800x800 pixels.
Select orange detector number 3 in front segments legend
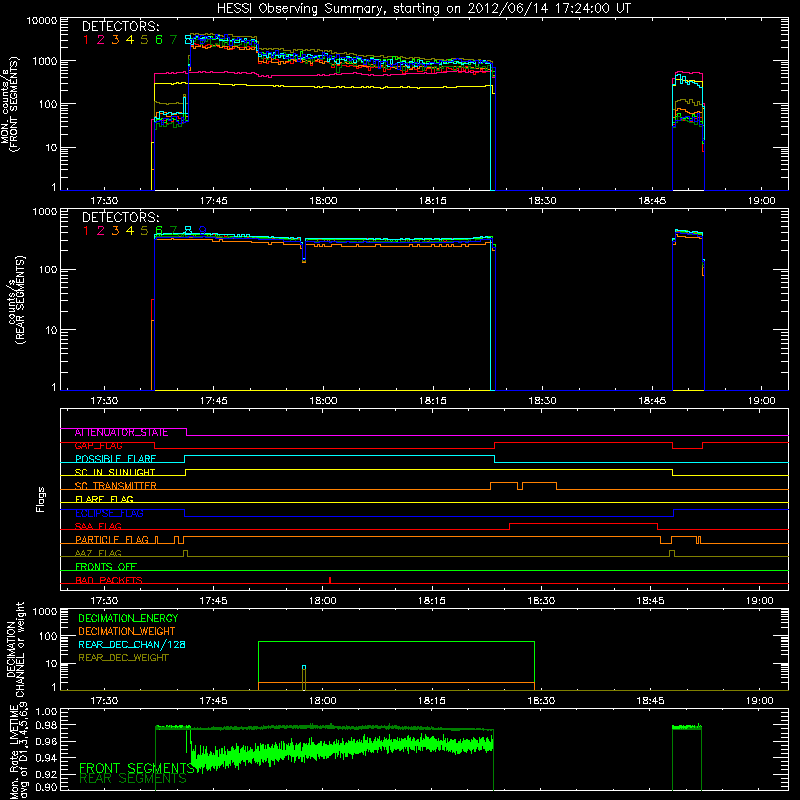[x=115, y=40]
